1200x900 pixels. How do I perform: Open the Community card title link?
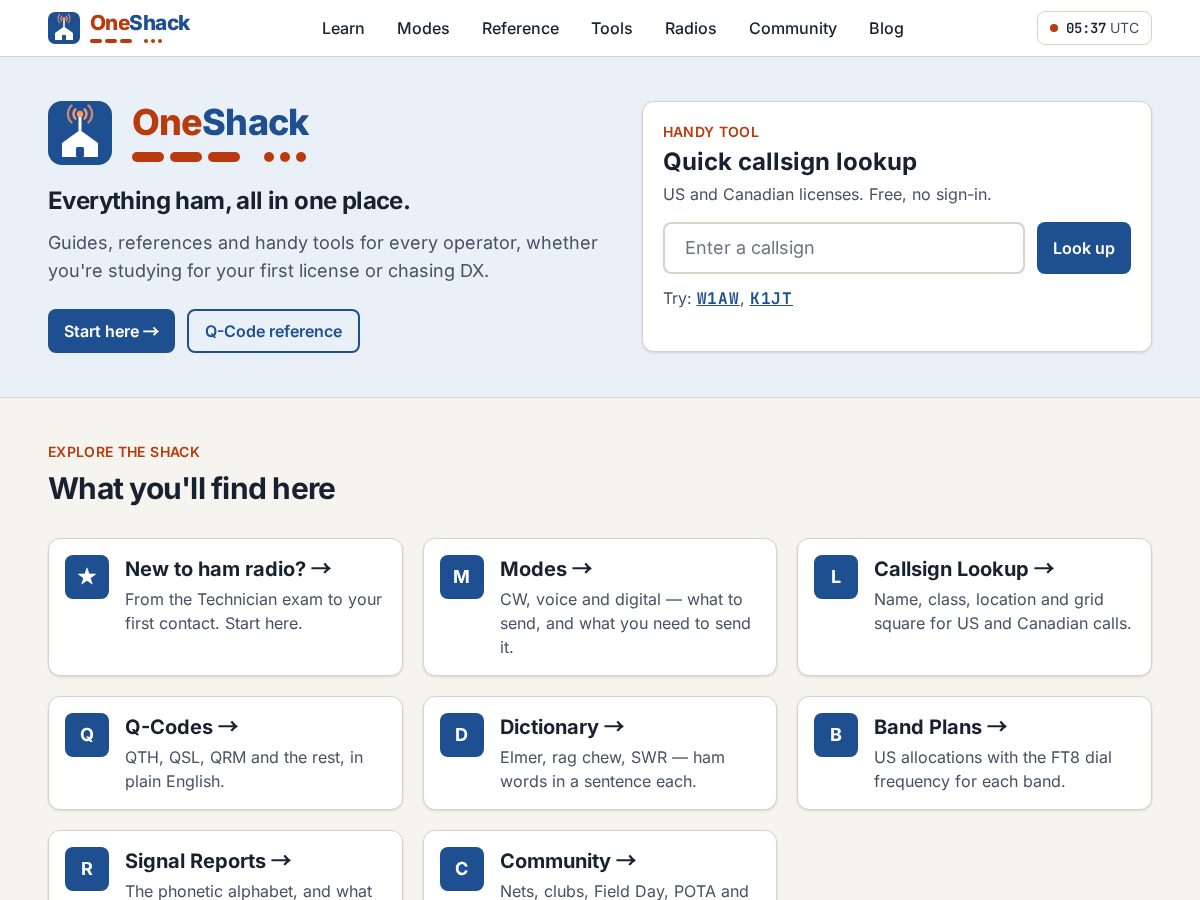click(568, 861)
